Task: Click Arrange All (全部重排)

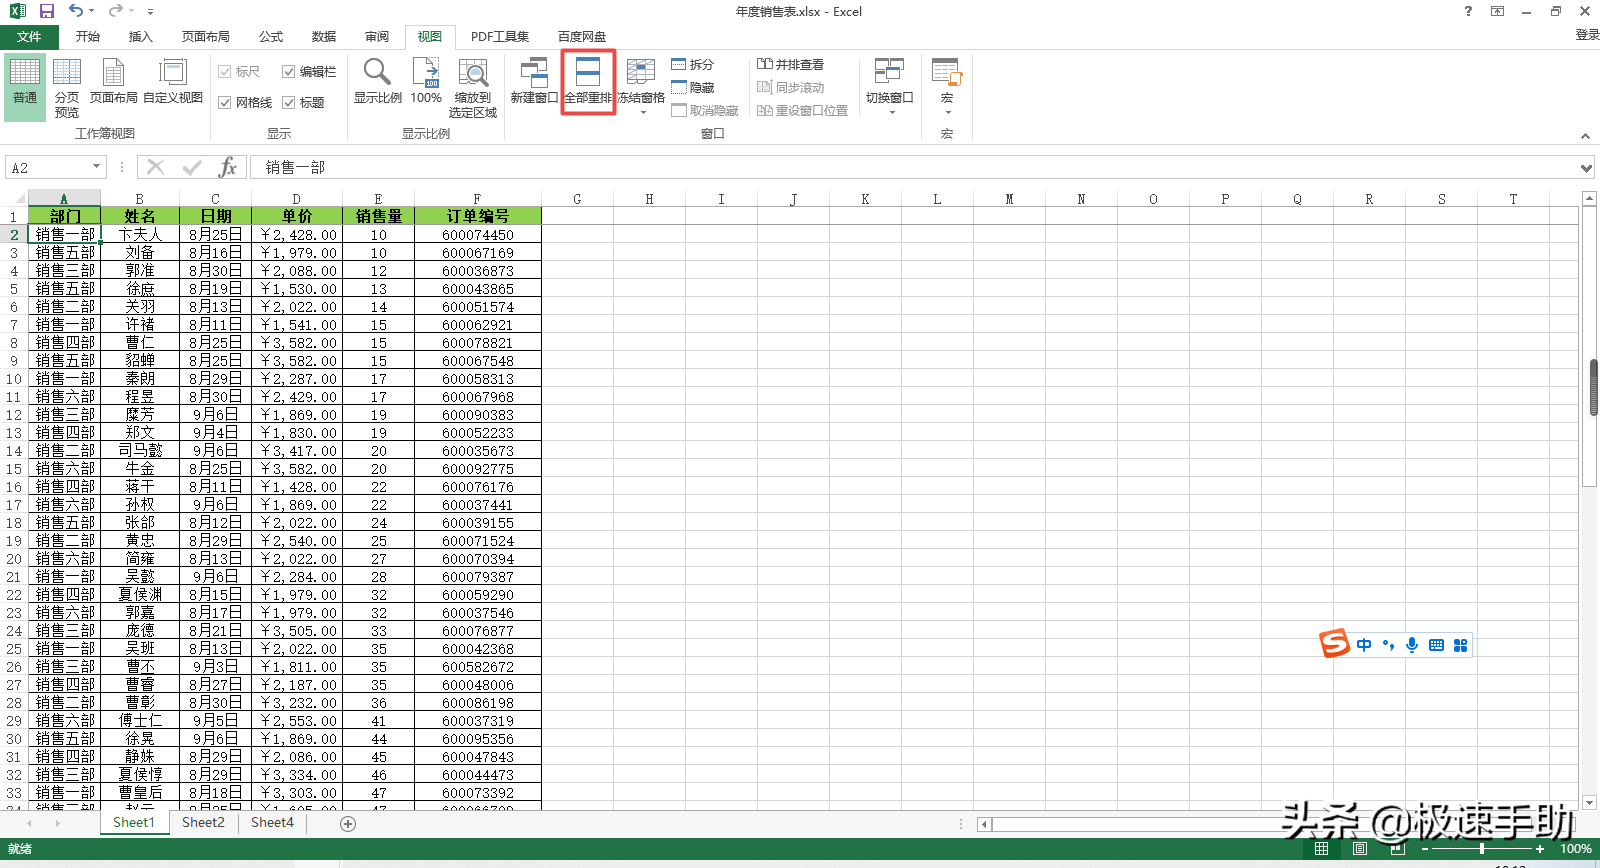Action: pos(588,82)
